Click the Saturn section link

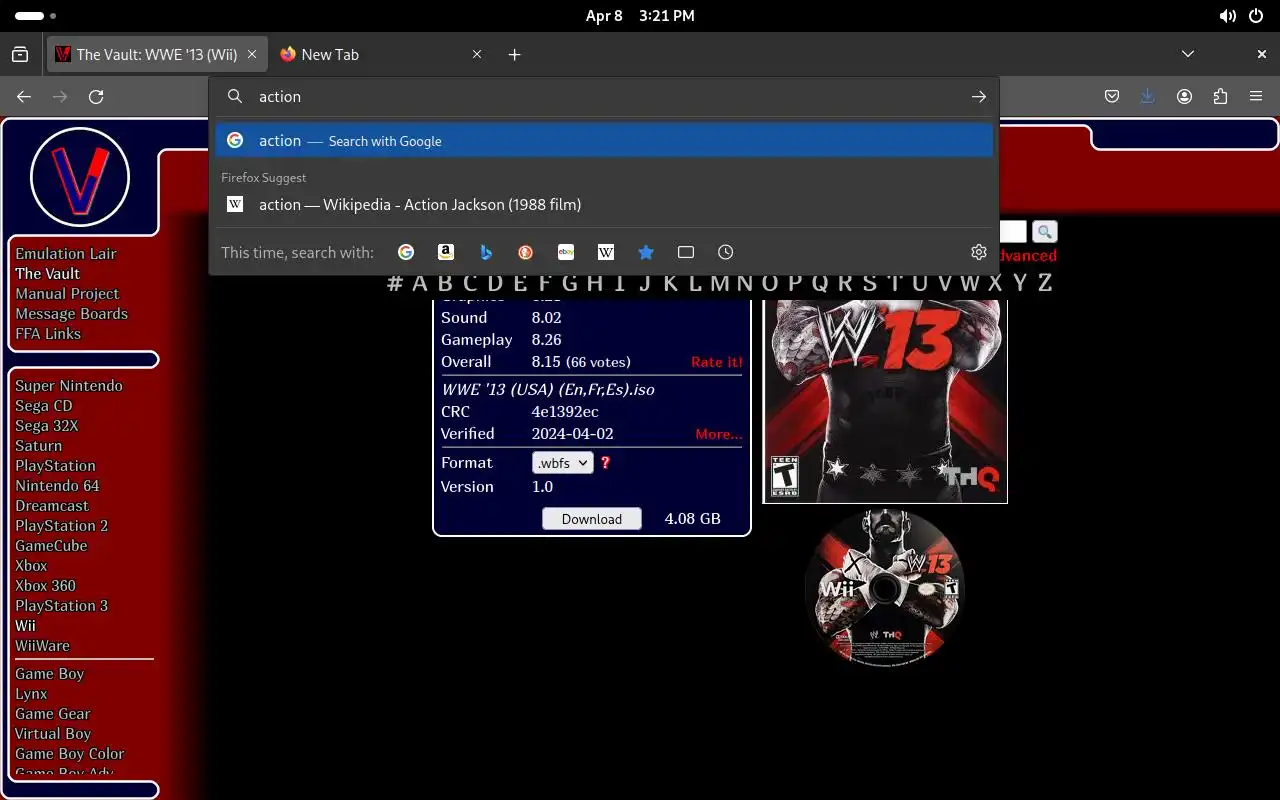pos(38,446)
